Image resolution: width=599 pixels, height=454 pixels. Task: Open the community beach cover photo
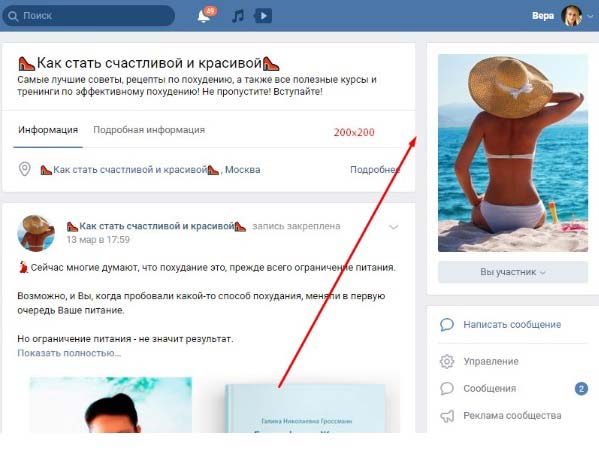[x=513, y=153]
